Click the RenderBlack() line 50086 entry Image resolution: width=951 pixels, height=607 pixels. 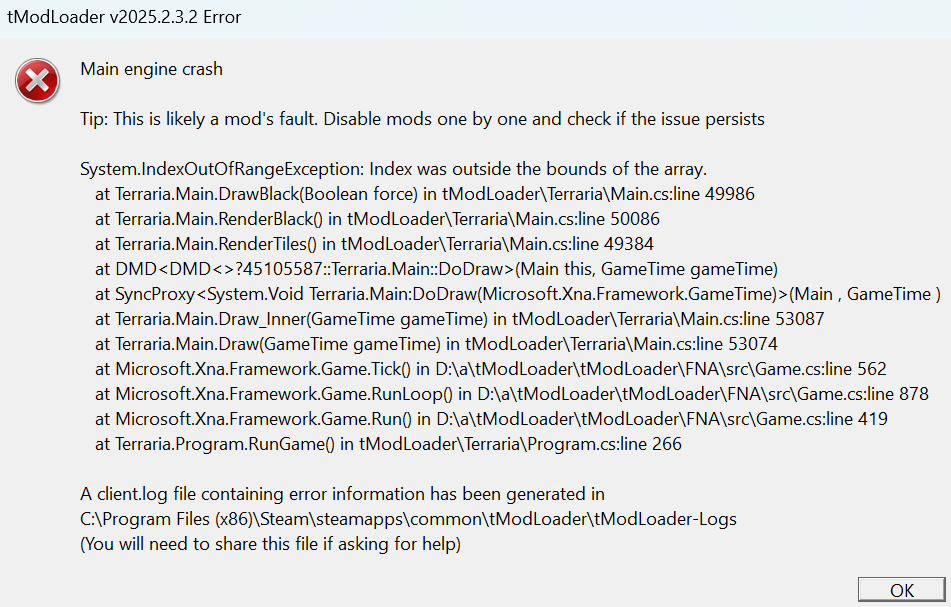[x=377, y=219]
